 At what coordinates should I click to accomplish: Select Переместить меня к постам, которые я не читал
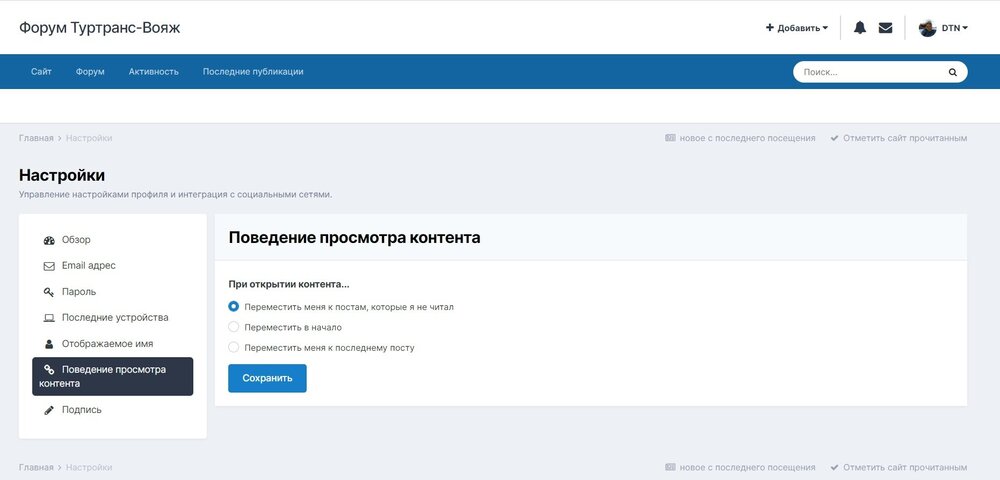[x=233, y=307]
